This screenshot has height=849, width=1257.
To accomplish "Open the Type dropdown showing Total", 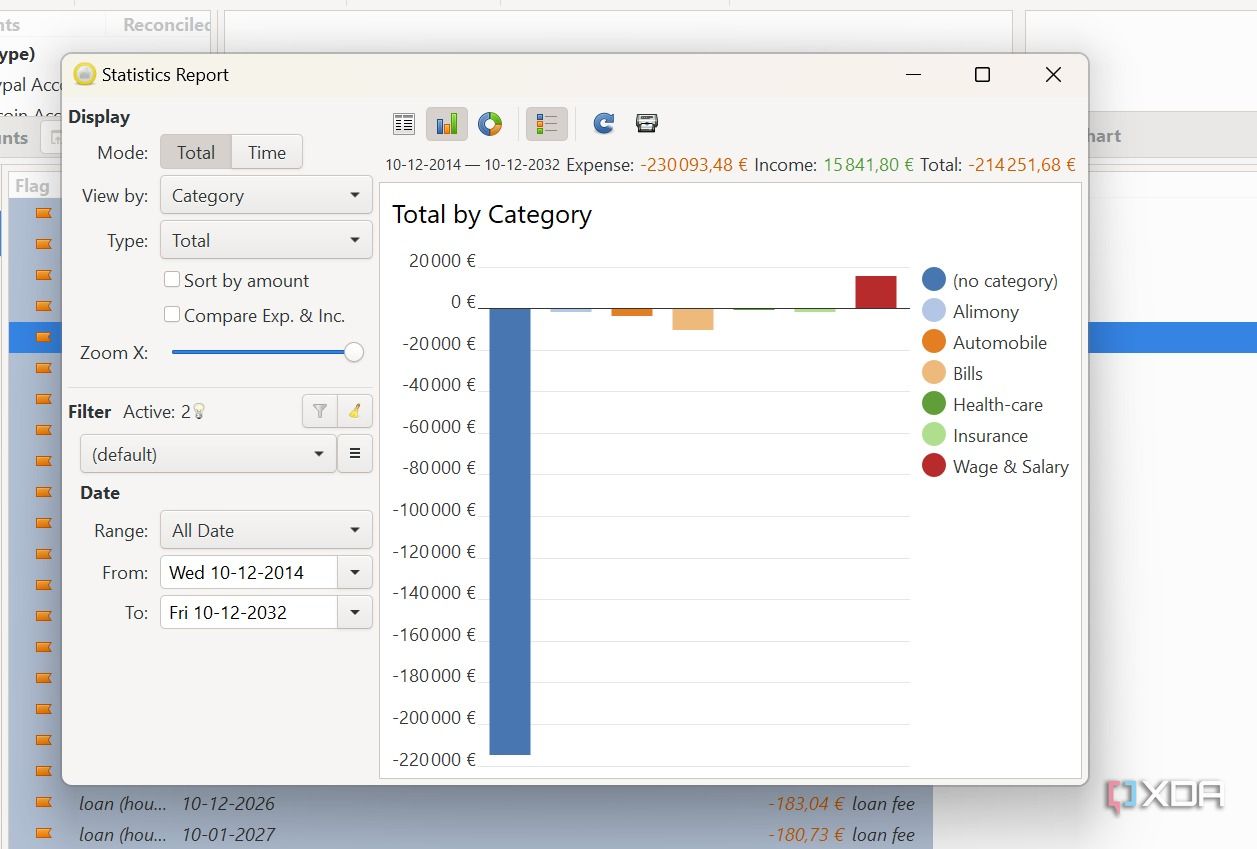I will click(x=266, y=241).
